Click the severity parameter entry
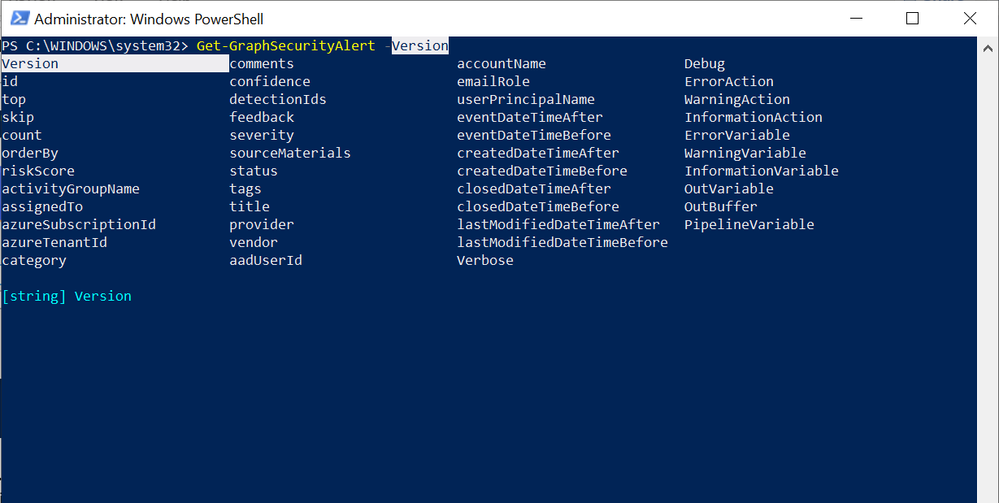The width and height of the screenshot is (999, 503). 261,135
